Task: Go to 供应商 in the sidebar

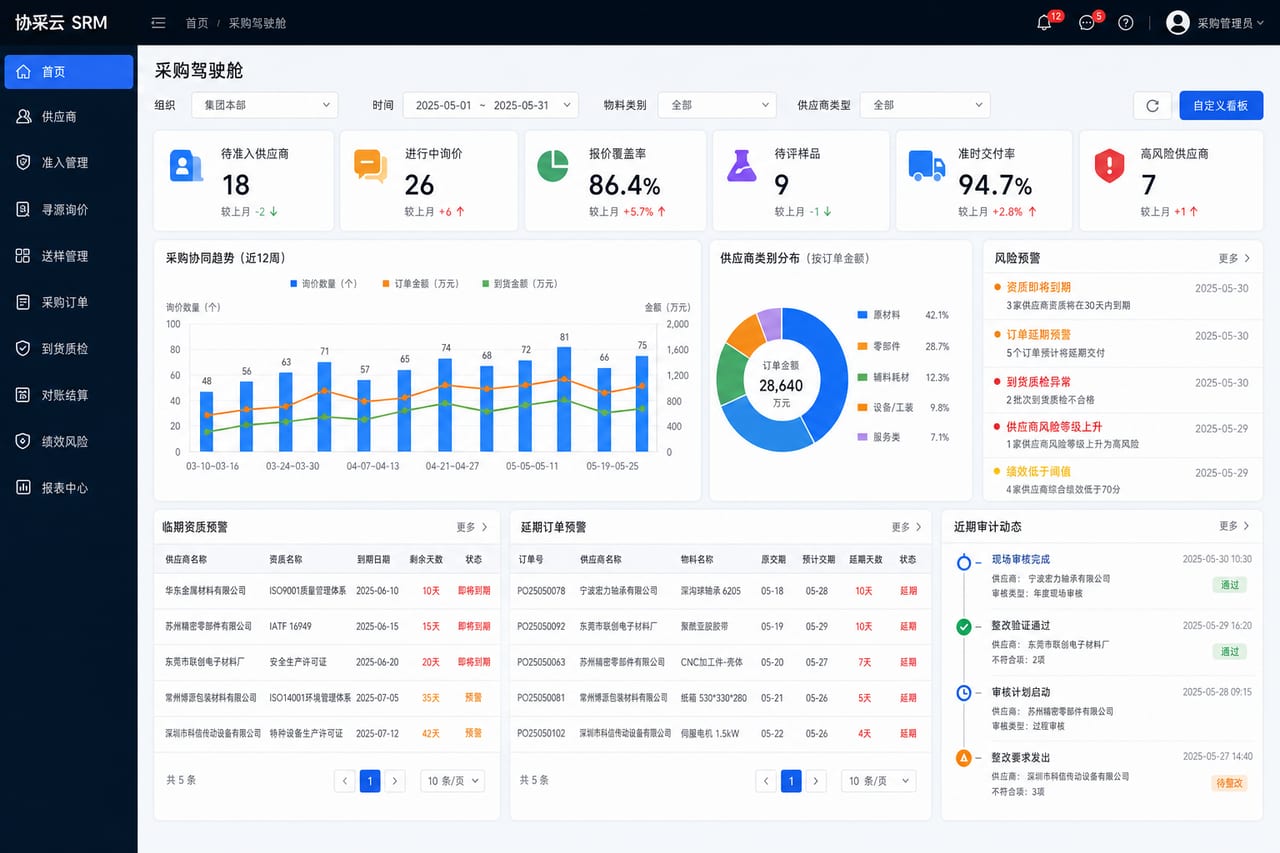Action: tap(69, 117)
